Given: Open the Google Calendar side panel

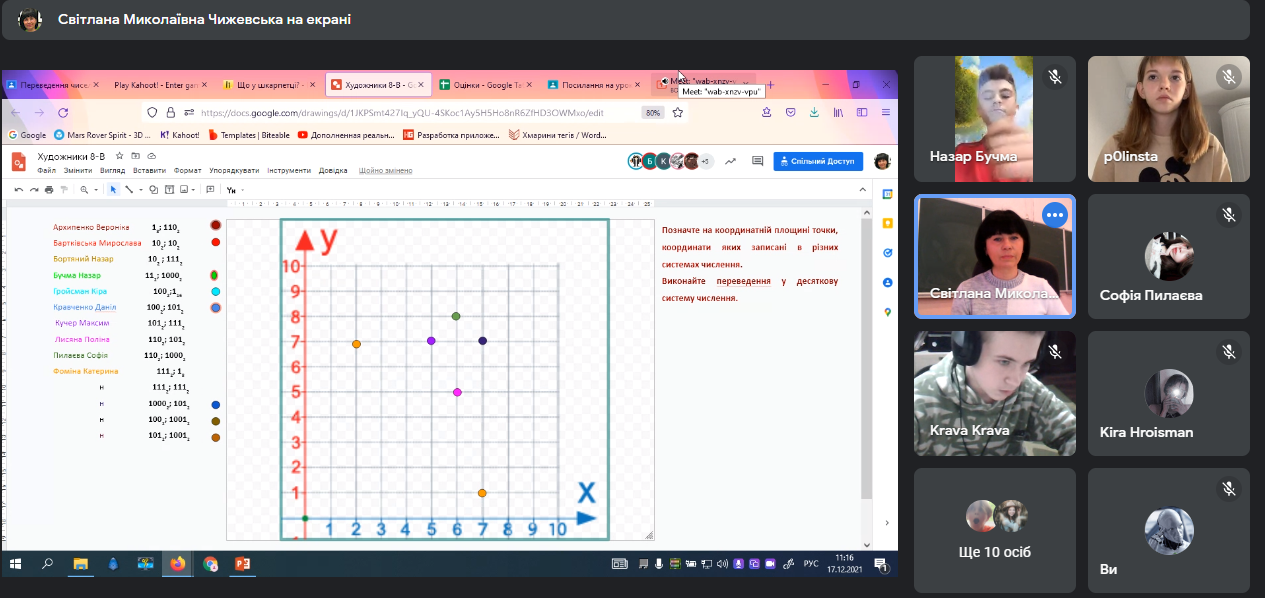Looking at the screenshot, I should click(x=887, y=194).
